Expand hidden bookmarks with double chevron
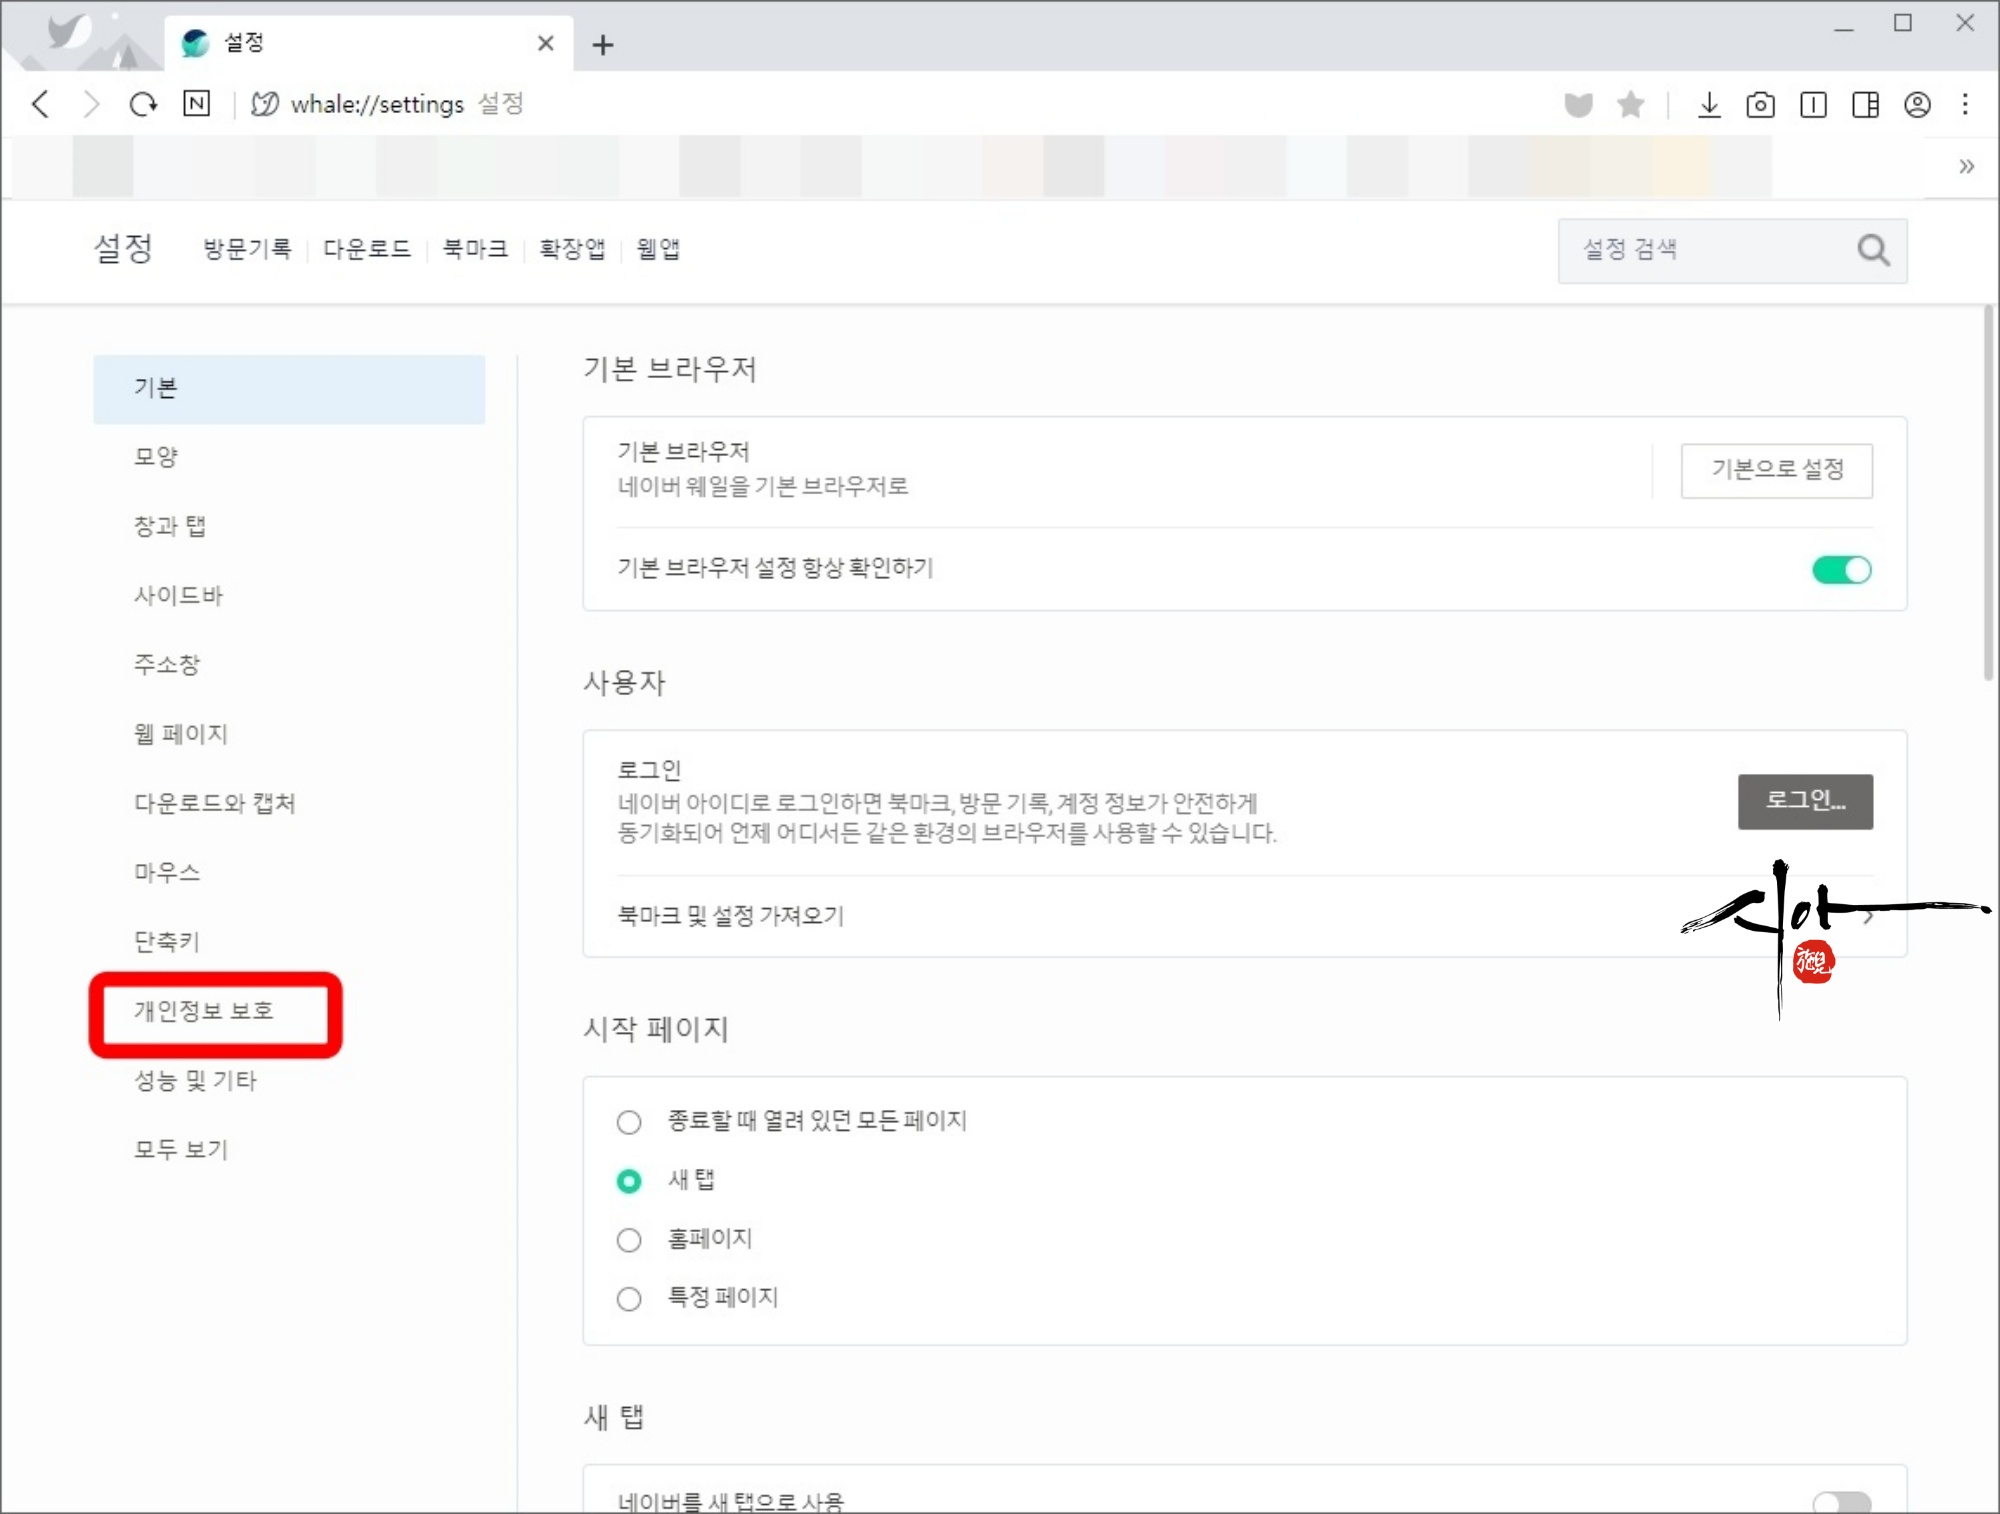 (x=1966, y=166)
